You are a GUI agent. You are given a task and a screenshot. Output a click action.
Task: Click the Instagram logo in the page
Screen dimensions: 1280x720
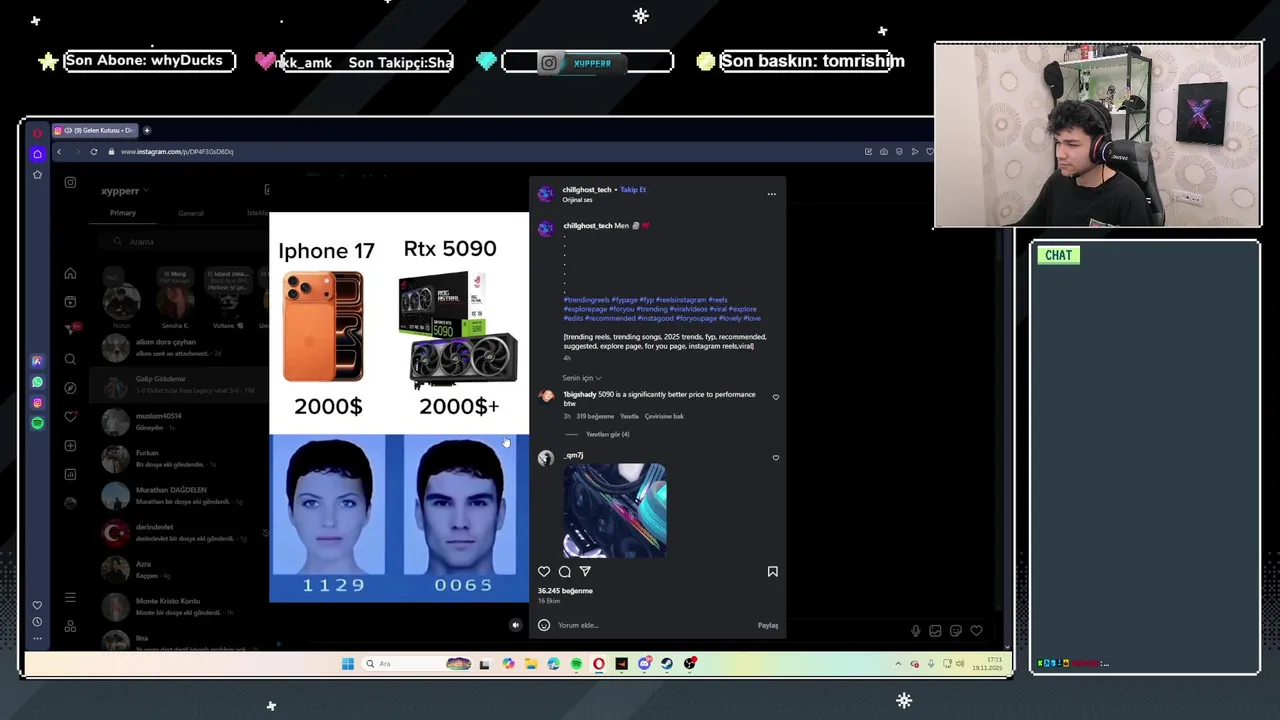pos(70,183)
